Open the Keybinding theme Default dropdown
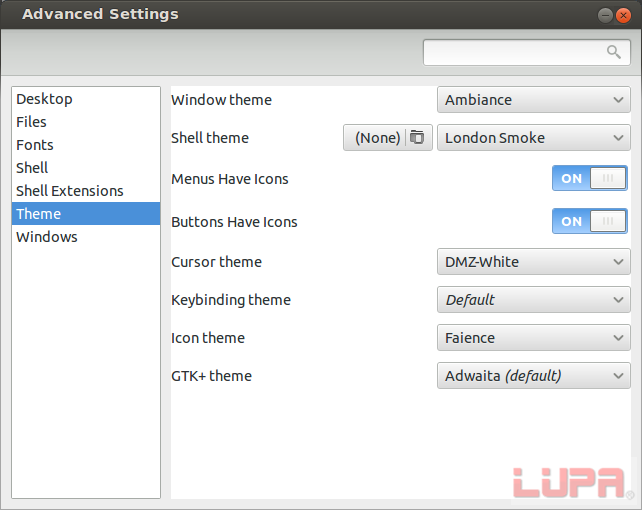The width and height of the screenshot is (642, 510). pyautogui.click(x=533, y=300)
